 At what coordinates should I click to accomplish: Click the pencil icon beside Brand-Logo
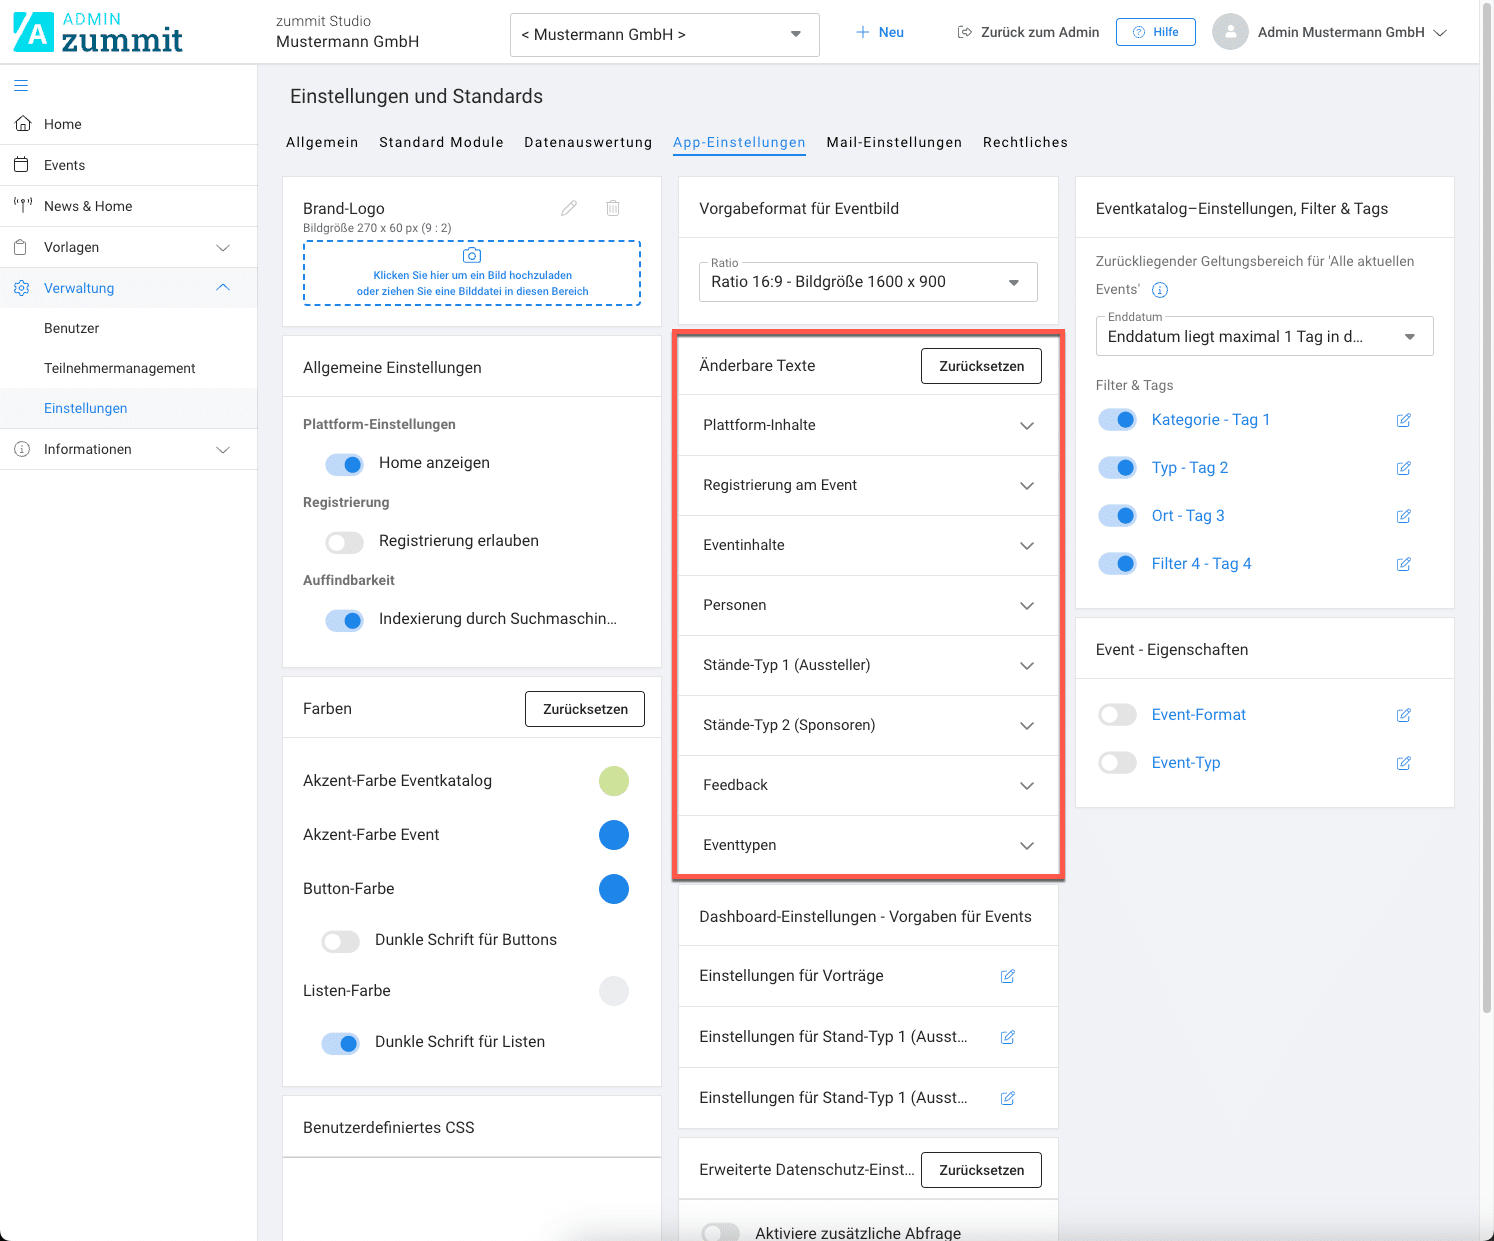[x=569, y=208]
